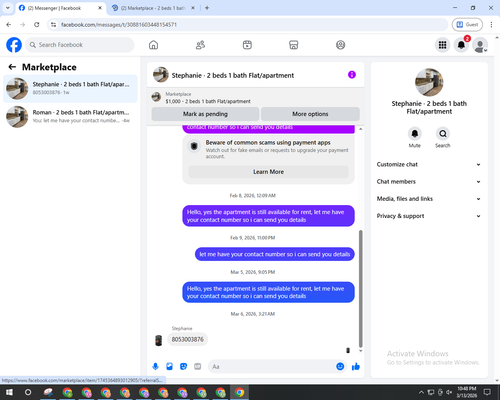Reload the page
The width and height of the screenshot is (500, 400).
click(37, 25)
